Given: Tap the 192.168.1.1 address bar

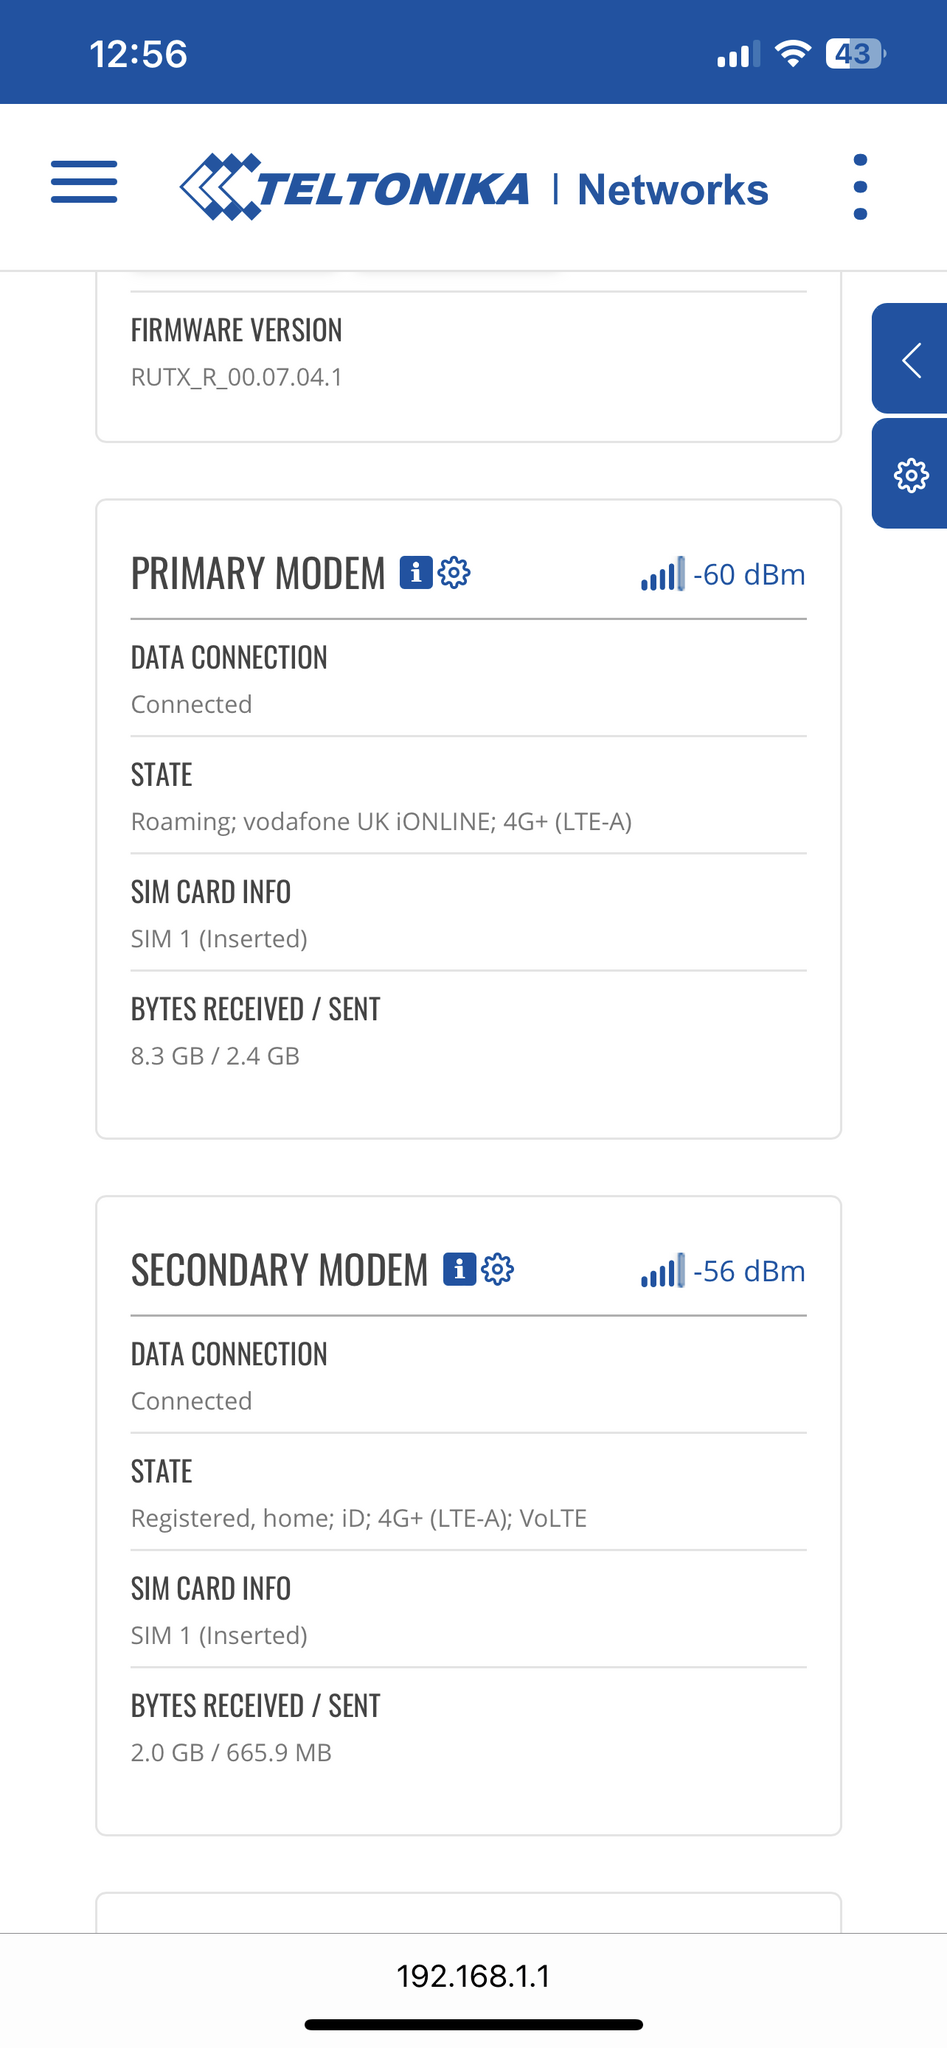Looking at the screenshot, I should (x=474, y=1976).
